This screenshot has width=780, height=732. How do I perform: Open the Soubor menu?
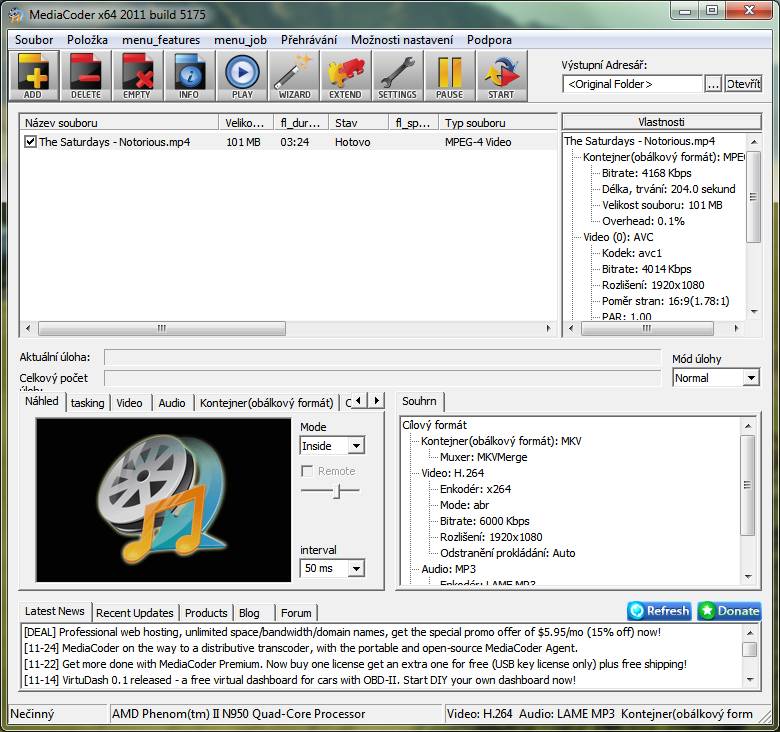[x=34, y=40]
